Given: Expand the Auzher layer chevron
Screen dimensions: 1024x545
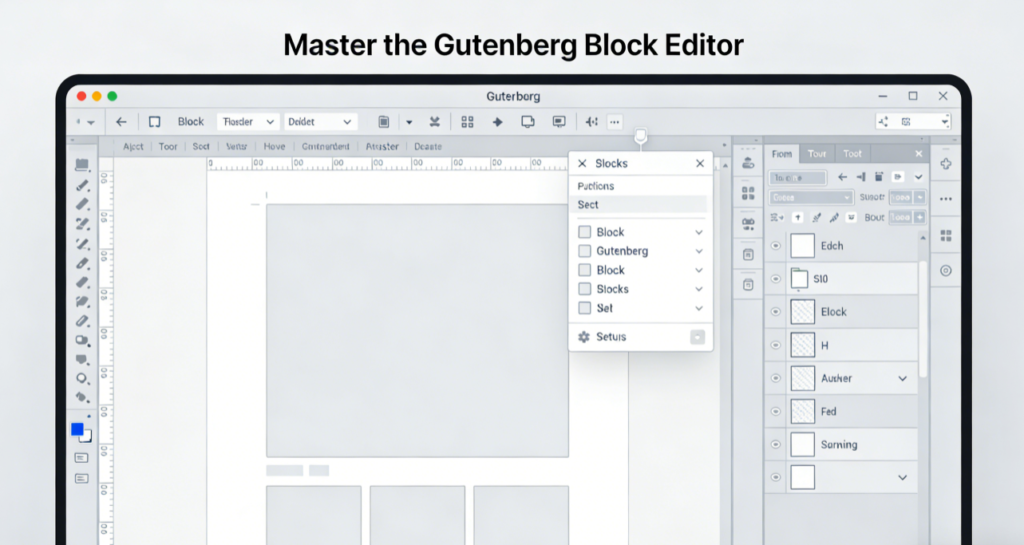Looking at the screenshot, I should coord(903,379).
